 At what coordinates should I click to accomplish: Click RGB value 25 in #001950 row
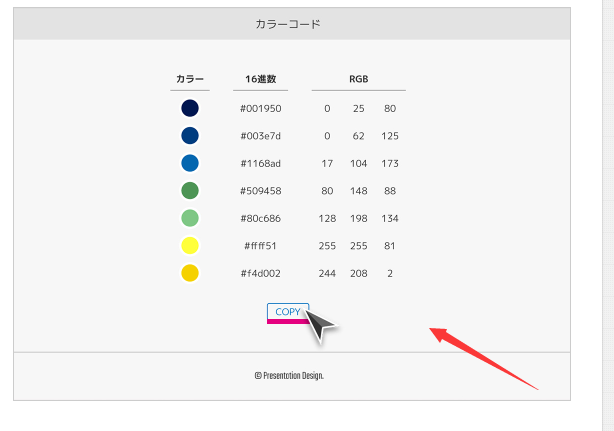(x=359, y=108)
